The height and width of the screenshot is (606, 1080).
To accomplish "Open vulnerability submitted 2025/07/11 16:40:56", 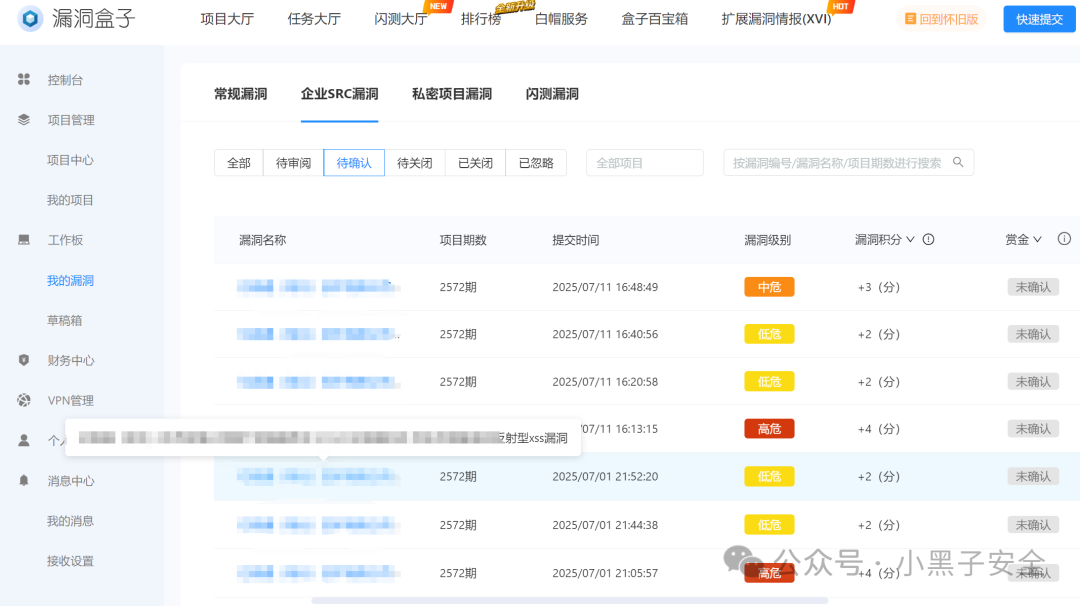I will pyautogui.click(x=318, y=334).
